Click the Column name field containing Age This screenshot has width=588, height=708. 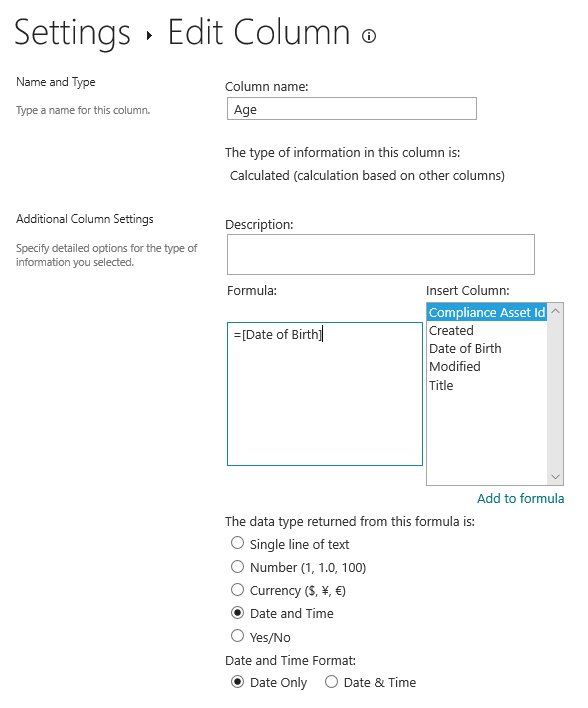pos(352,109)
